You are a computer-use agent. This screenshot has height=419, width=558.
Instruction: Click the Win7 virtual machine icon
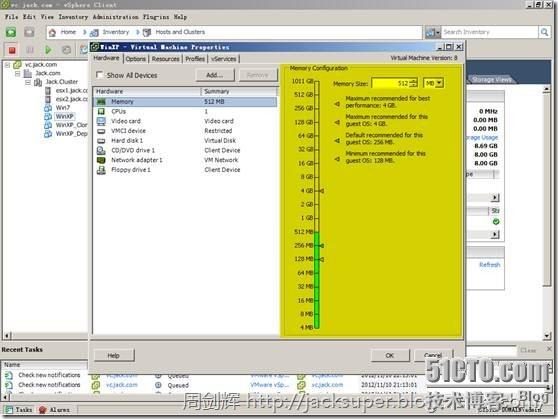[x=48, y=108]
